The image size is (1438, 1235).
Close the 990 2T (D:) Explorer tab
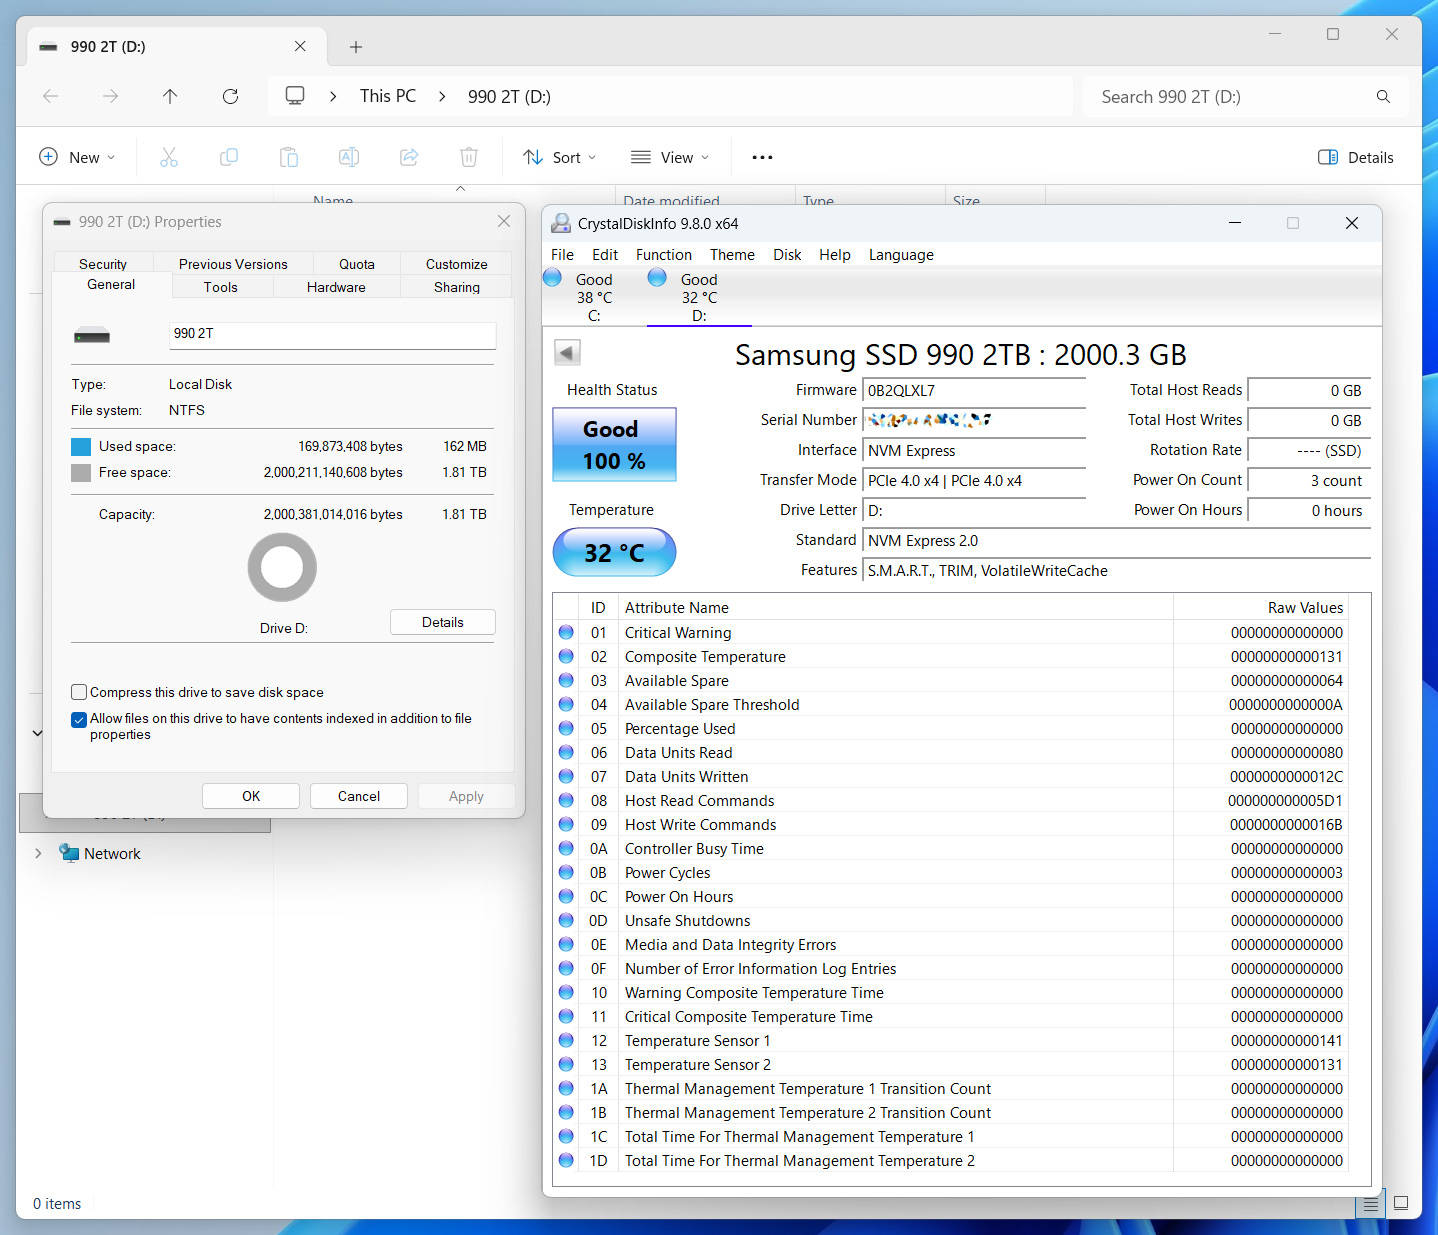pos(300,46)
